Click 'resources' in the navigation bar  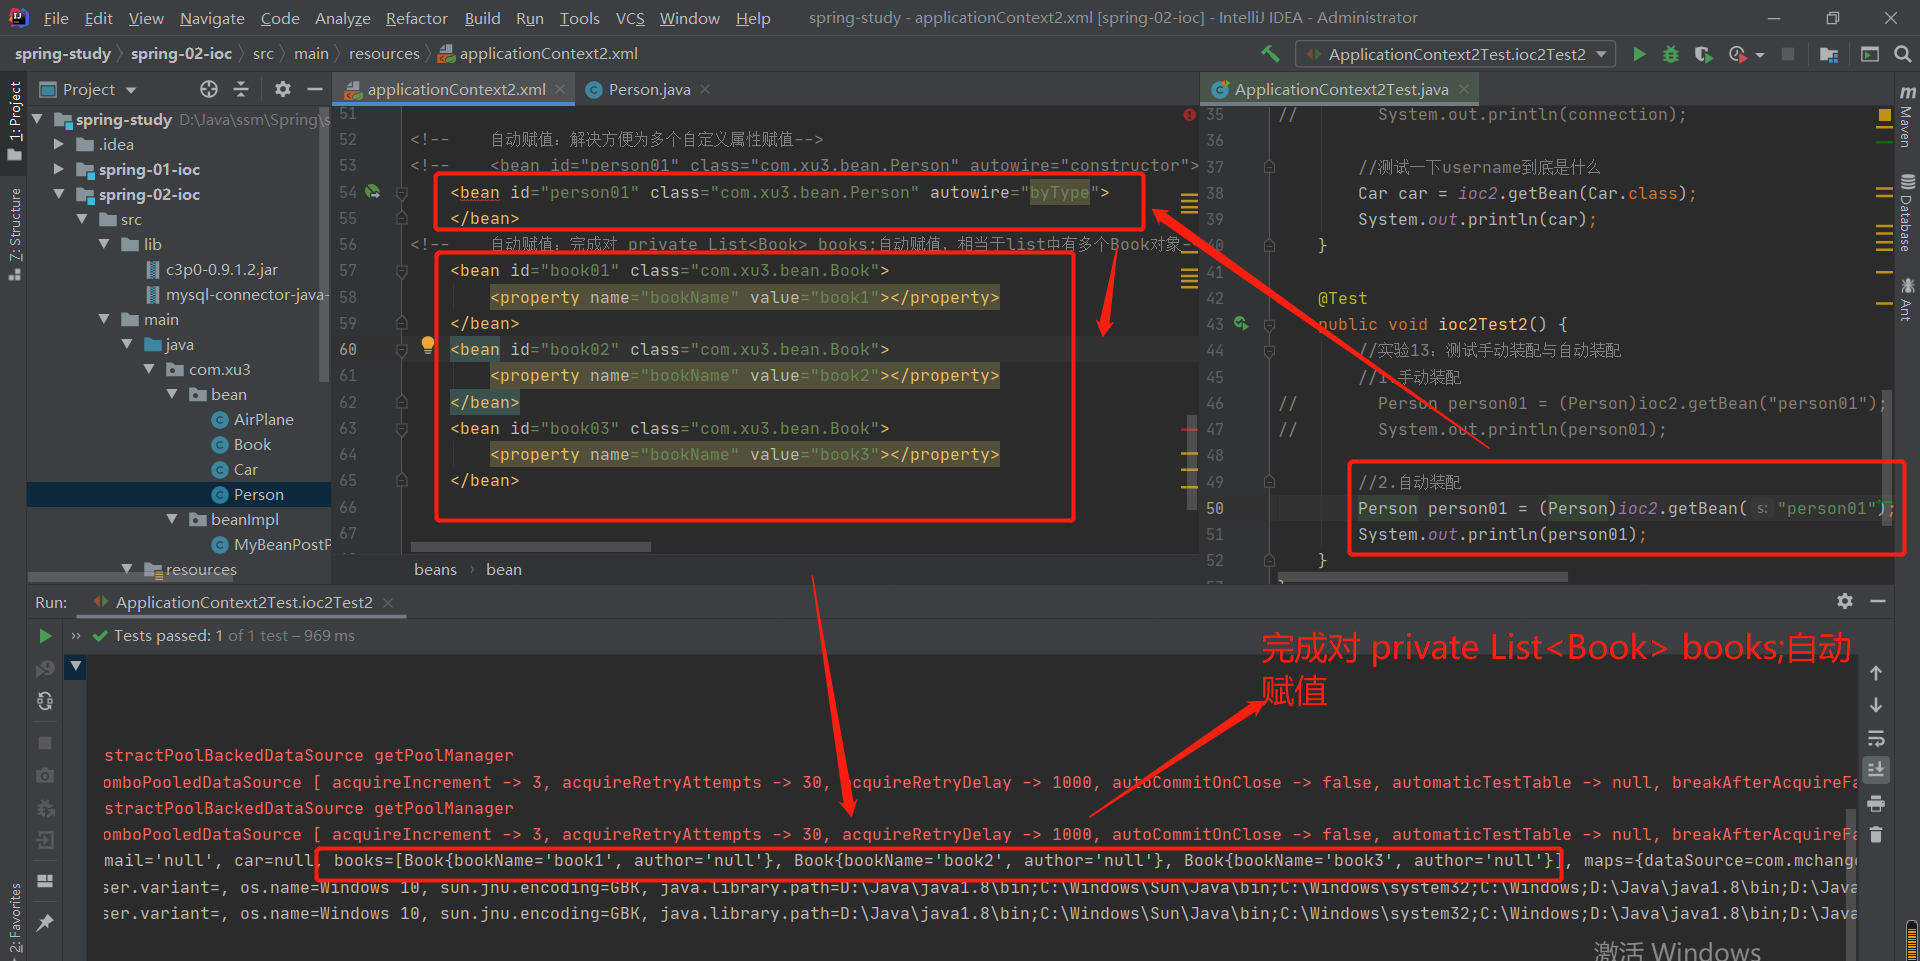(x=384, y=54)
